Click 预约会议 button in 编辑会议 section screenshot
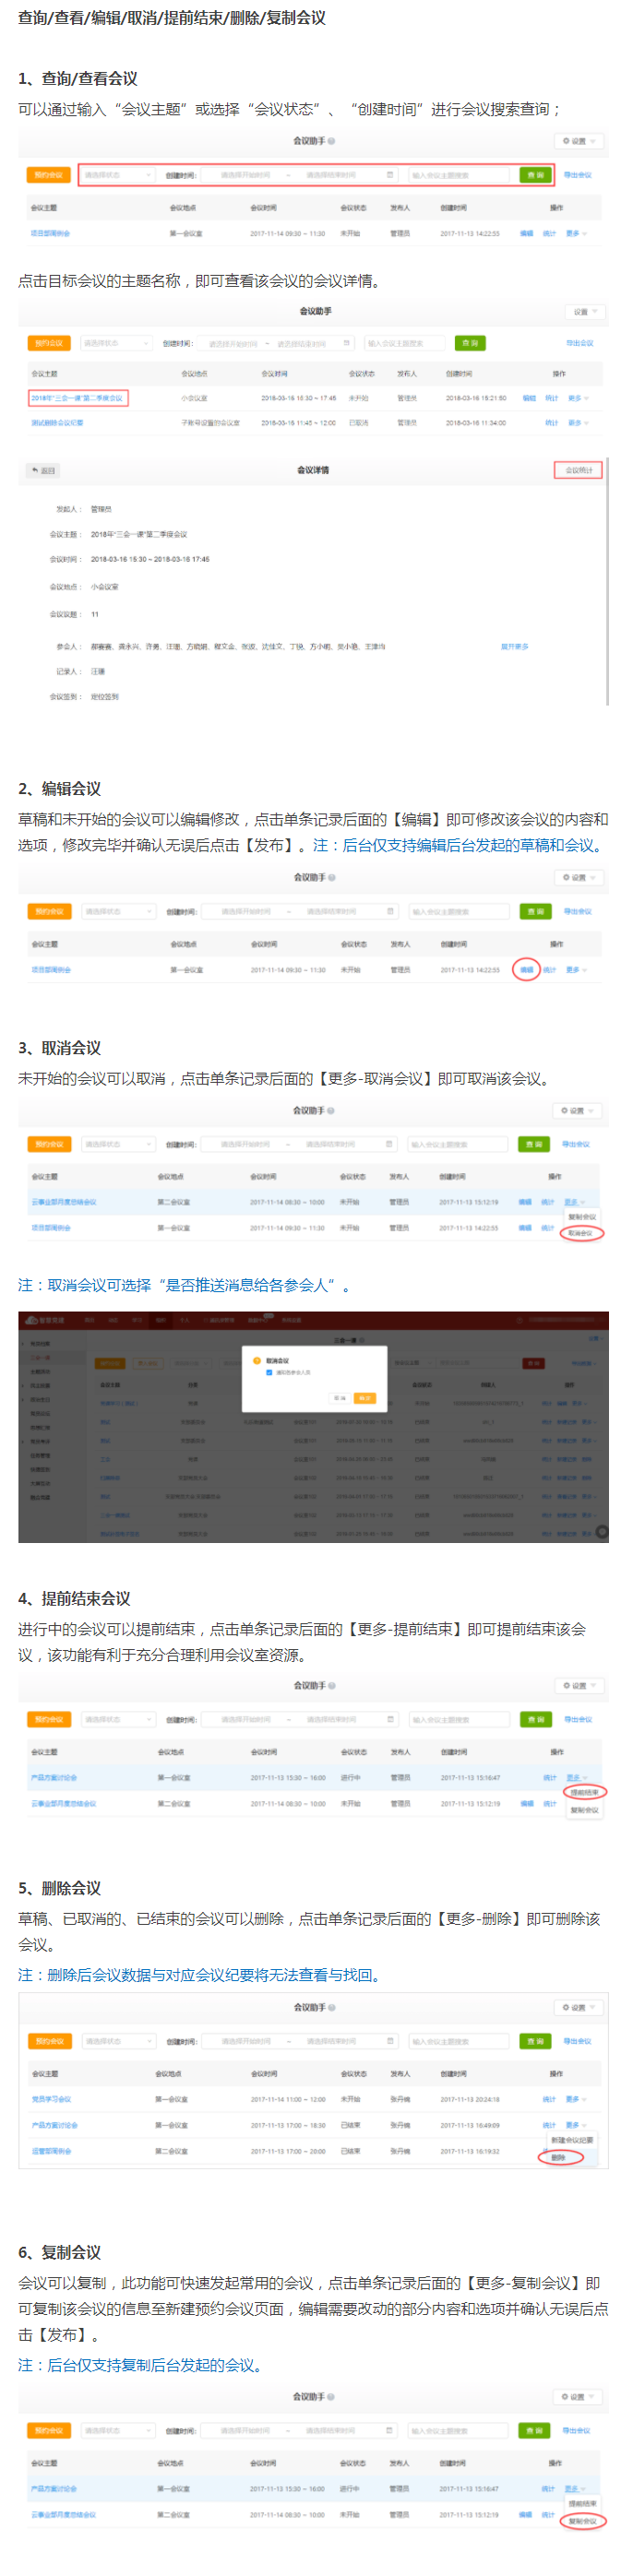This screenshot has height=2576, width=633. pos(48,912)
